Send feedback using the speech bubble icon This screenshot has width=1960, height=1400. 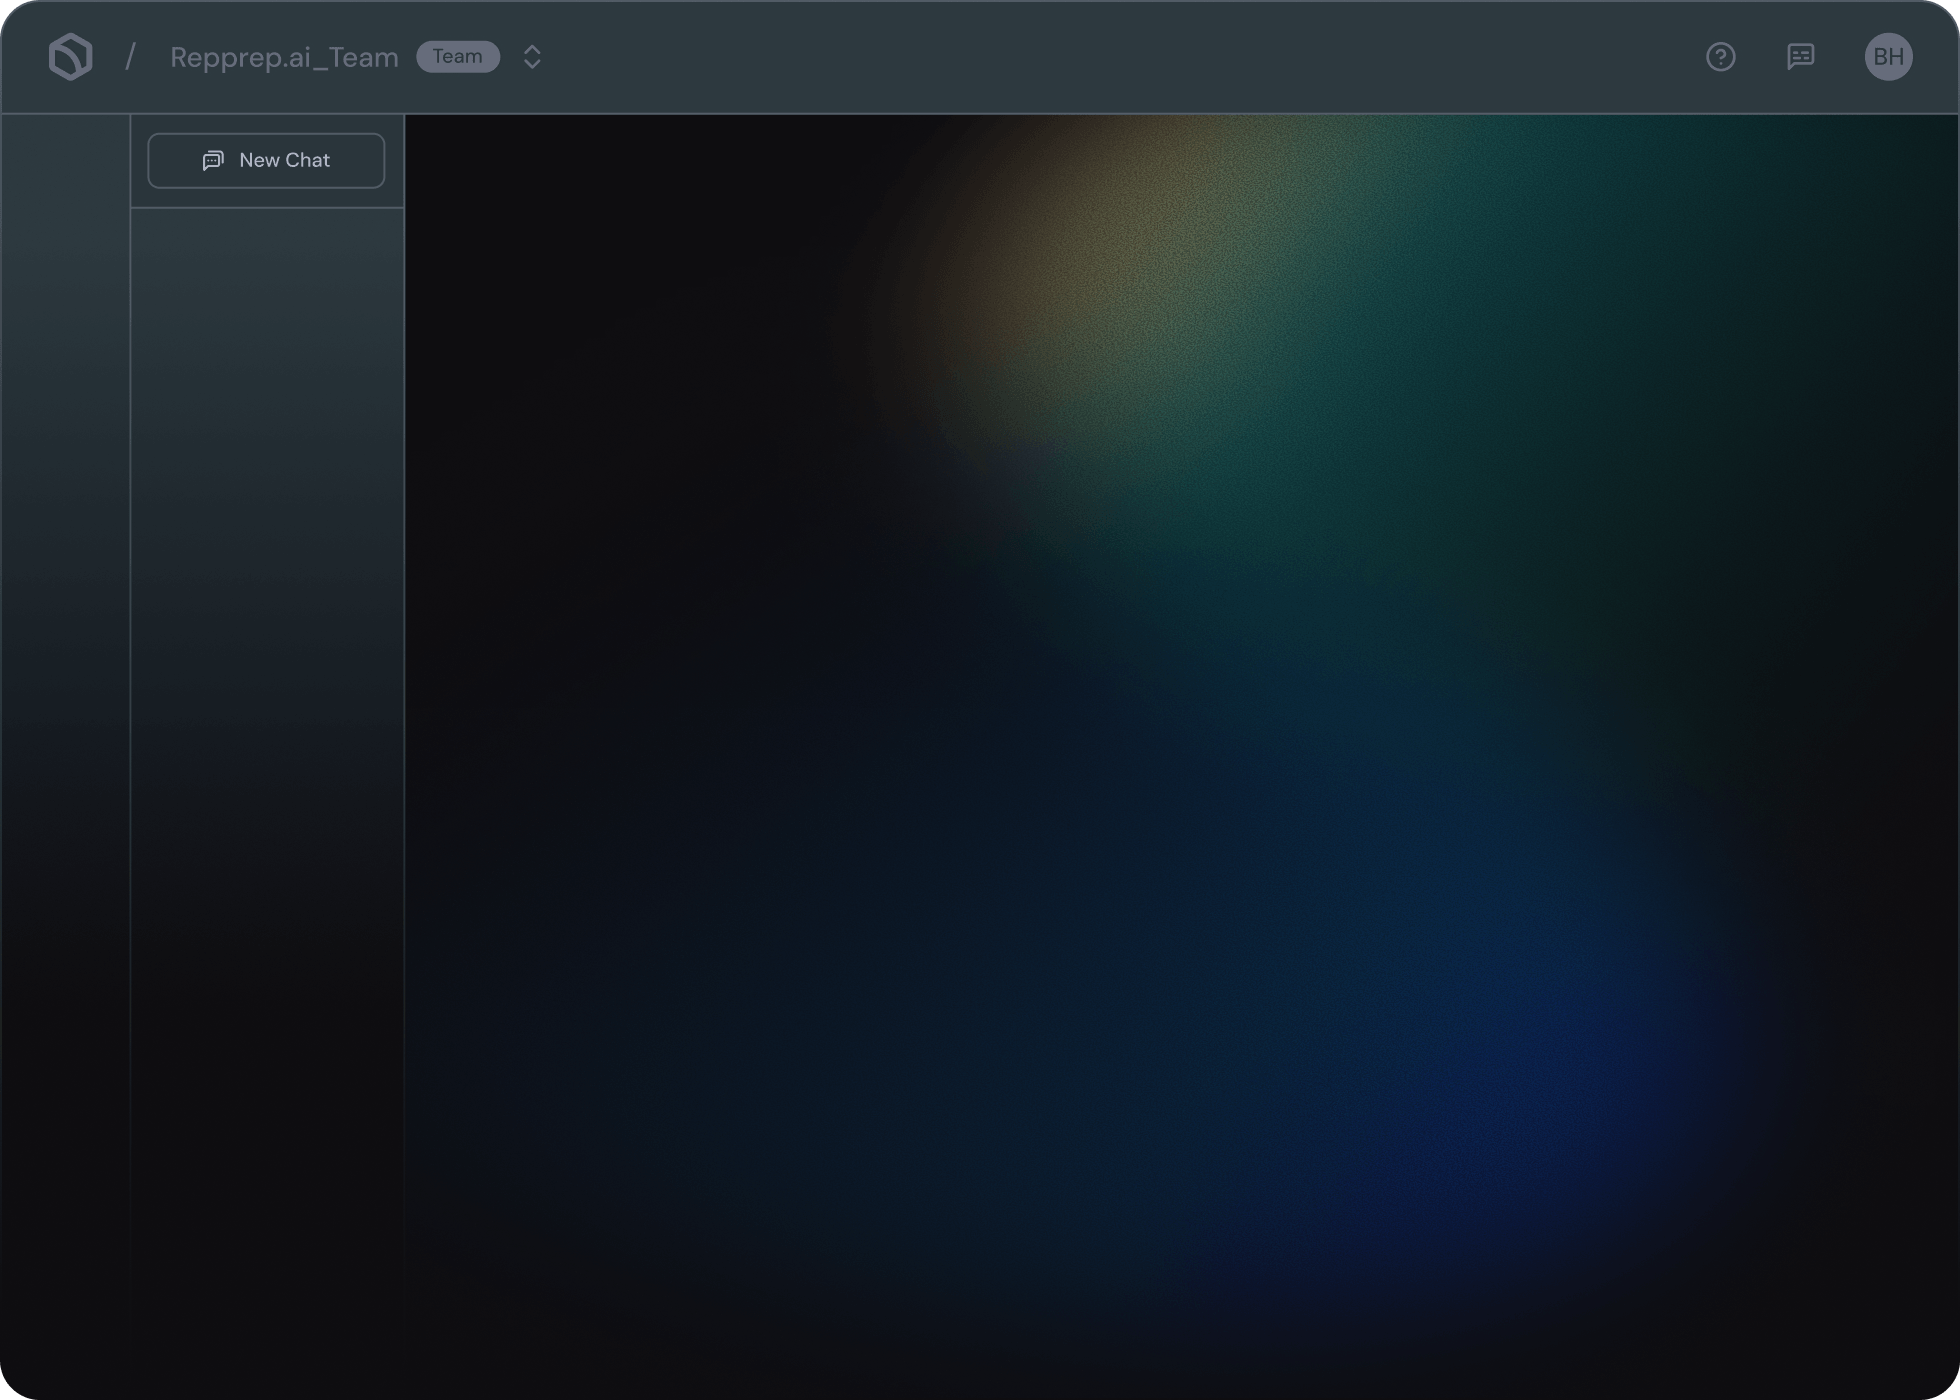[x=1800, y=57]
